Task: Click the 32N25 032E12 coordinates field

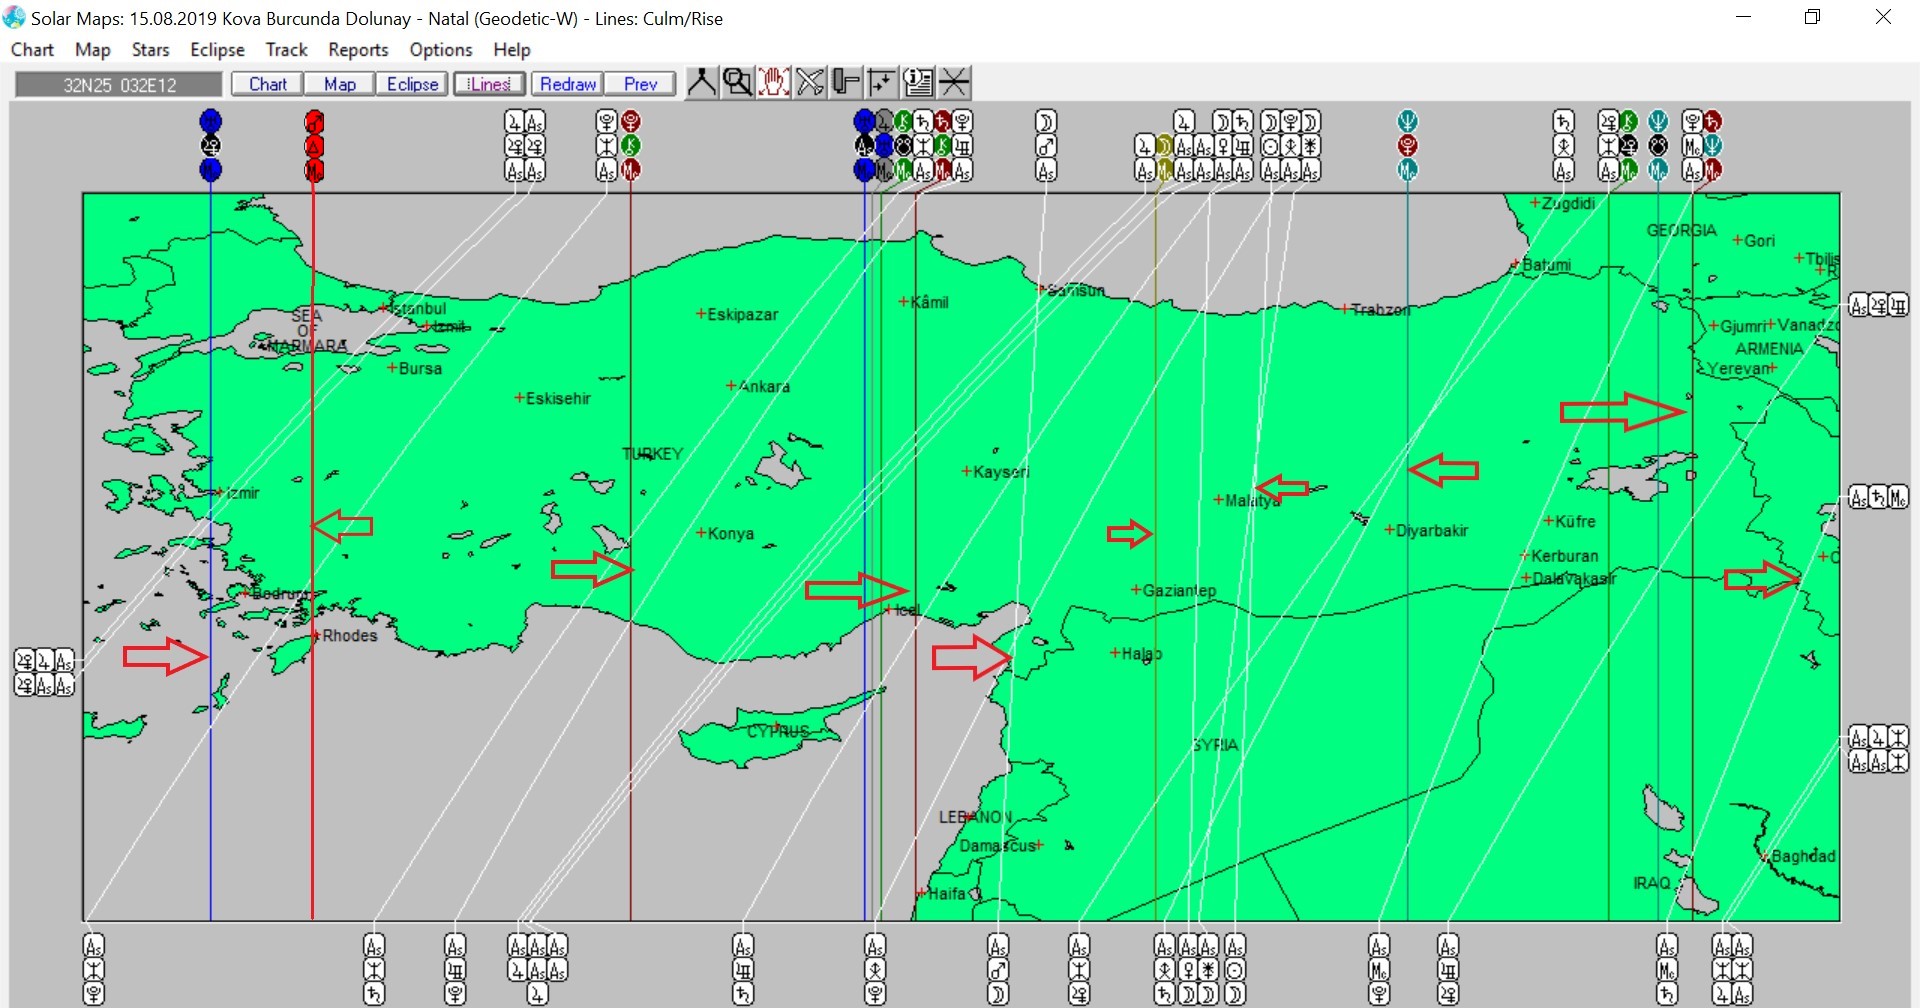Action: [x=119, y=85]
